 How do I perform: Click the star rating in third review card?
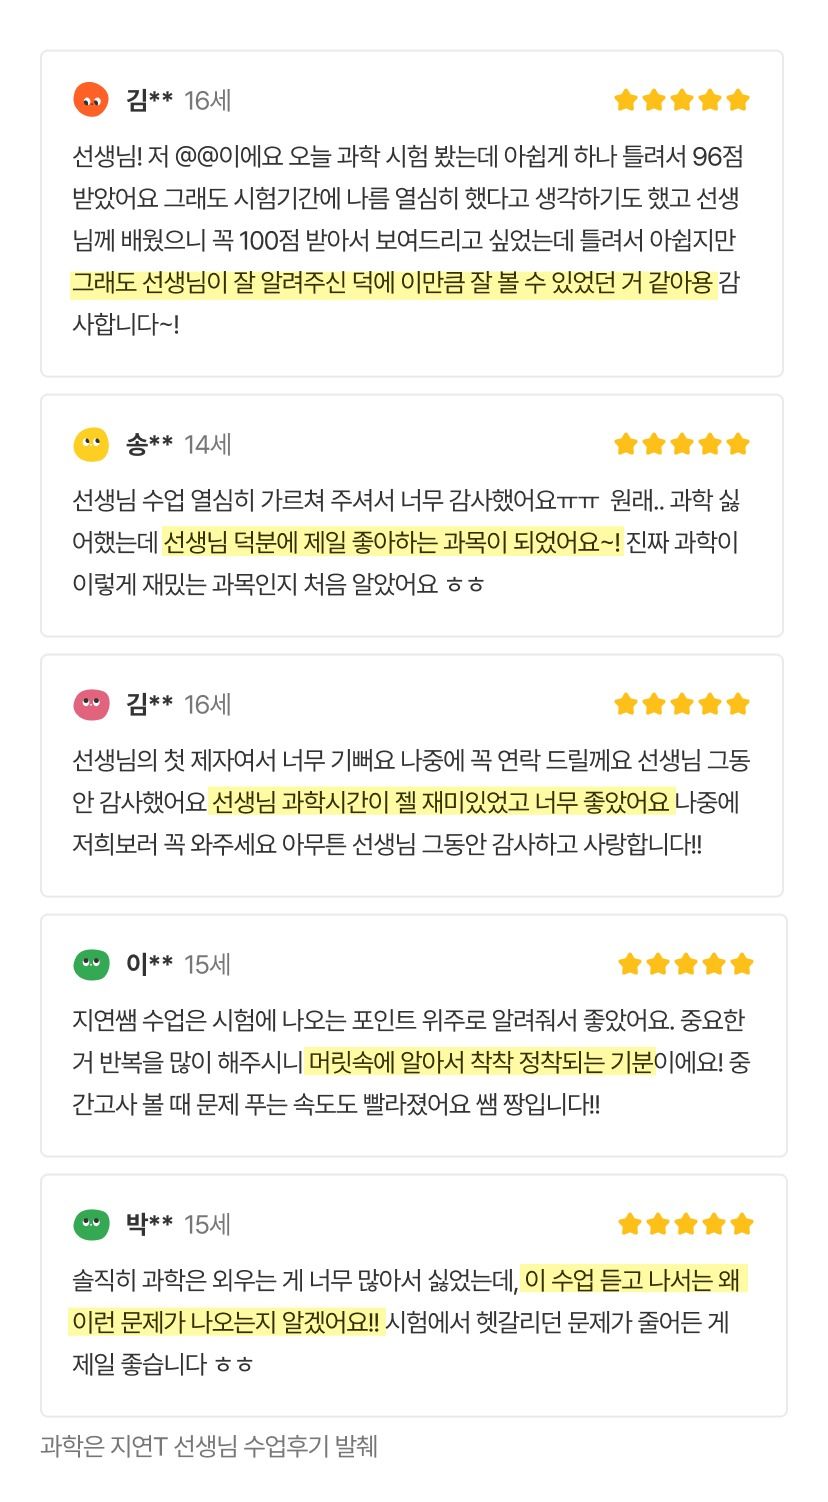point(681,704)
